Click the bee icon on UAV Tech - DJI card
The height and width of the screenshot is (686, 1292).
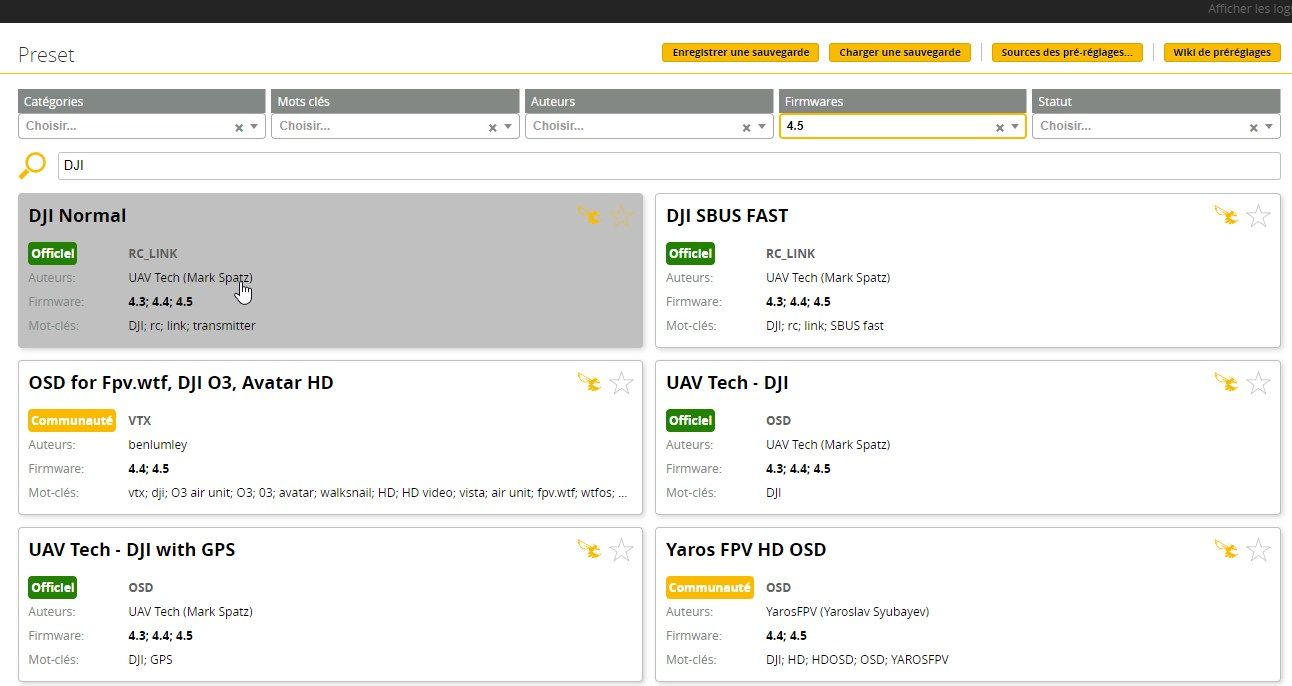1226,382
